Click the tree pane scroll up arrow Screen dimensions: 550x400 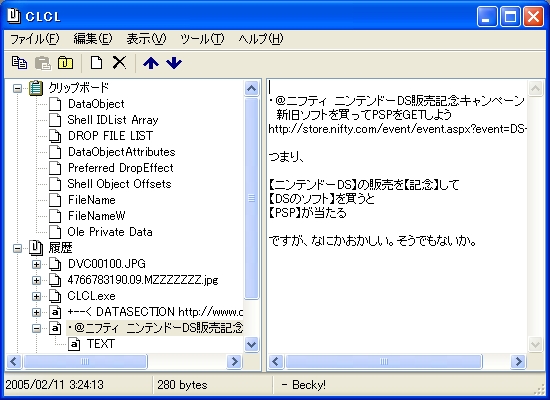251,88
